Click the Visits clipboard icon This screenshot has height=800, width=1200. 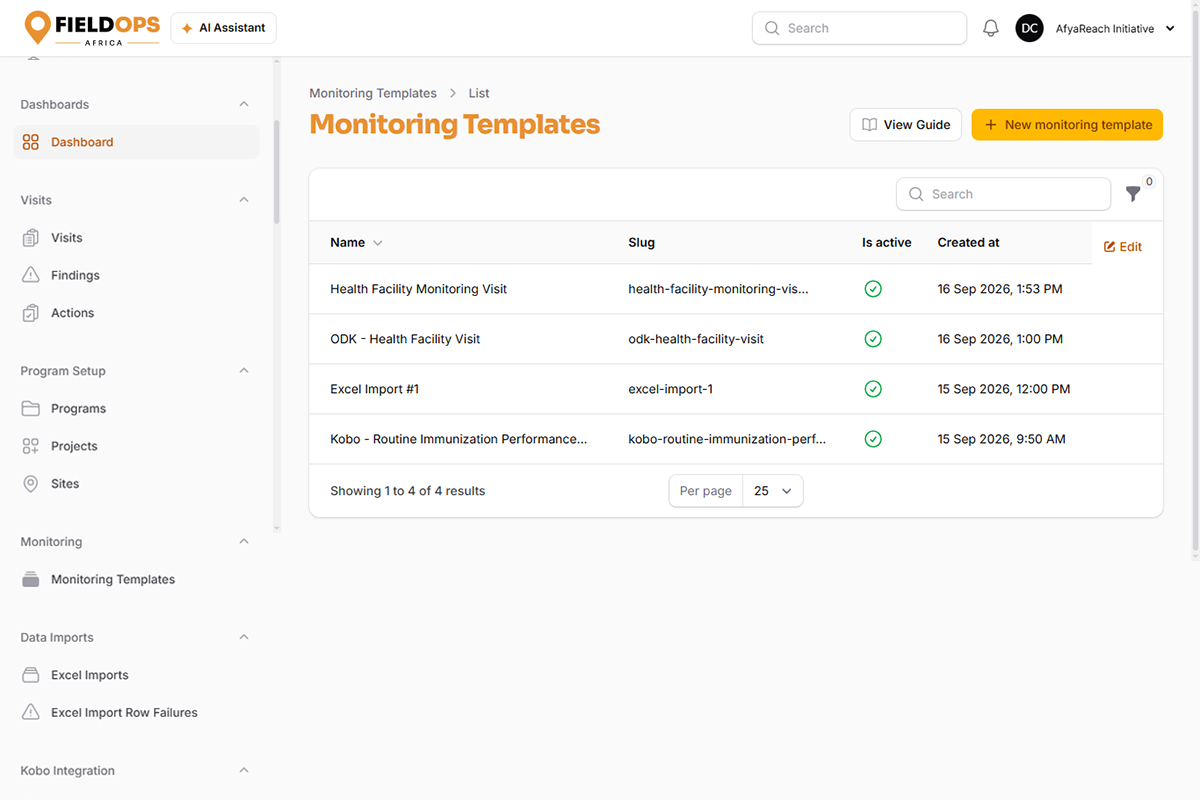[x=31, y=238]
